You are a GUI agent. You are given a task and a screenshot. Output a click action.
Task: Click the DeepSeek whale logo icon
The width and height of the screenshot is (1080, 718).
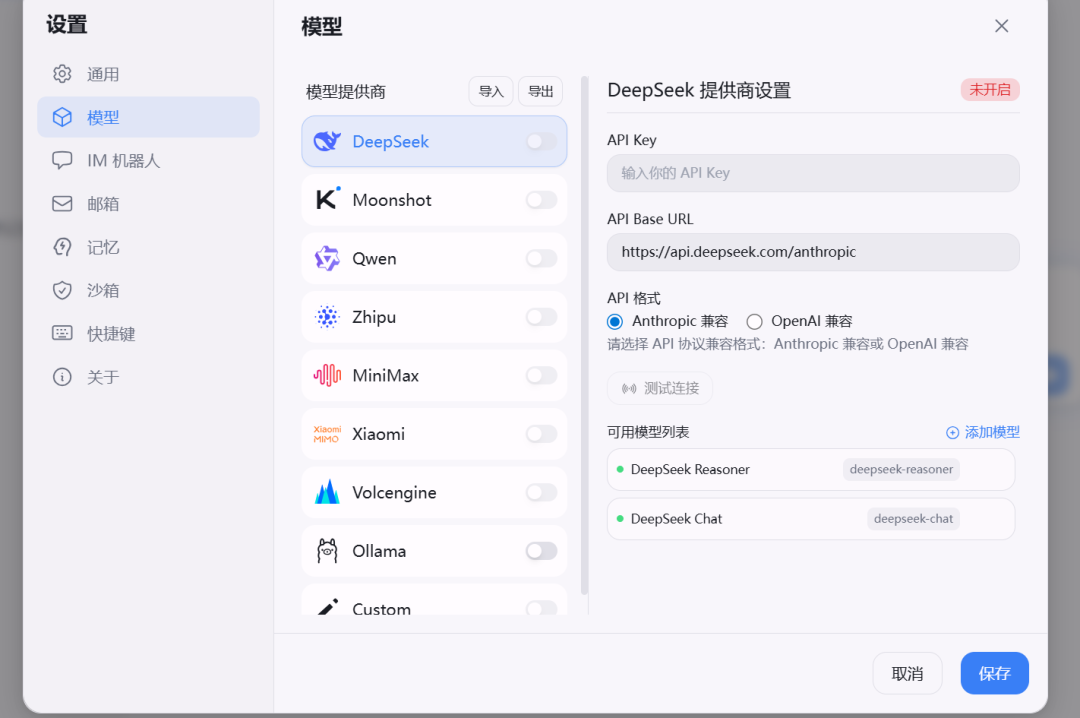[327, 142]
